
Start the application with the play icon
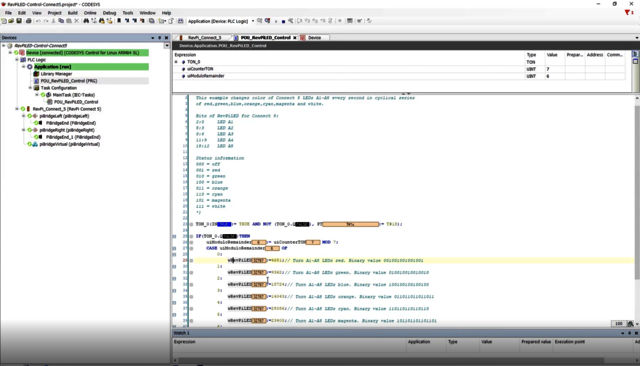click(276, 21)
